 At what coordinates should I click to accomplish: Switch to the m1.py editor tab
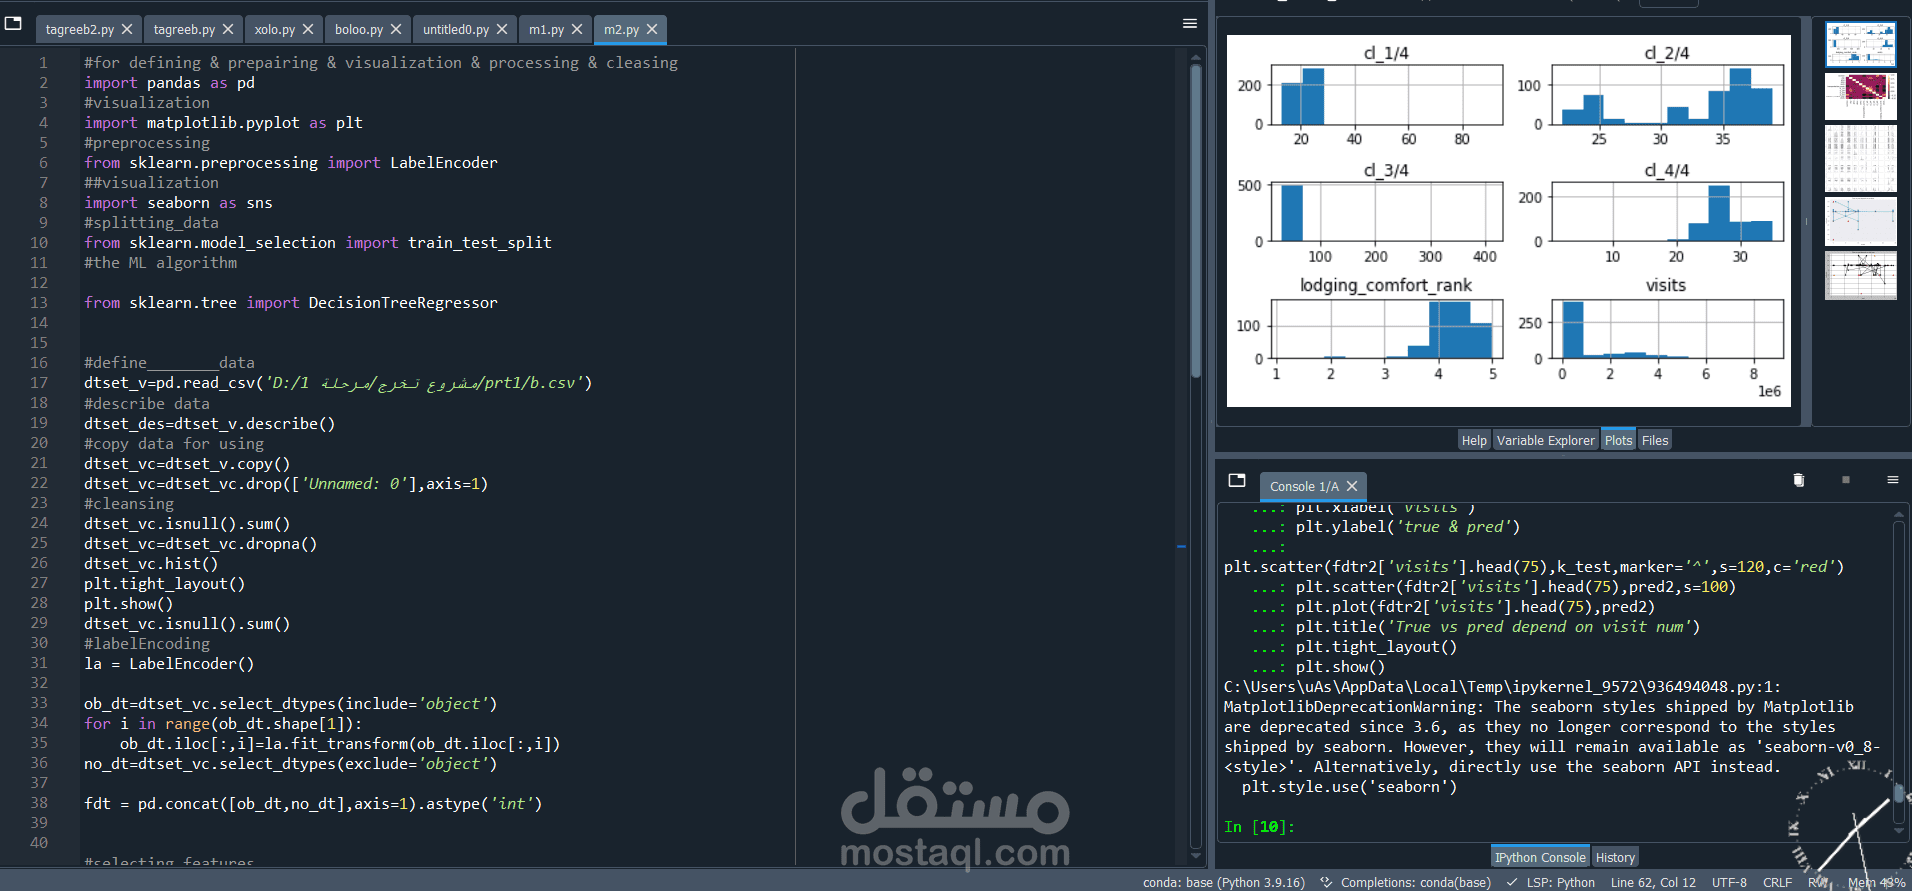click(x=546, y=30)
